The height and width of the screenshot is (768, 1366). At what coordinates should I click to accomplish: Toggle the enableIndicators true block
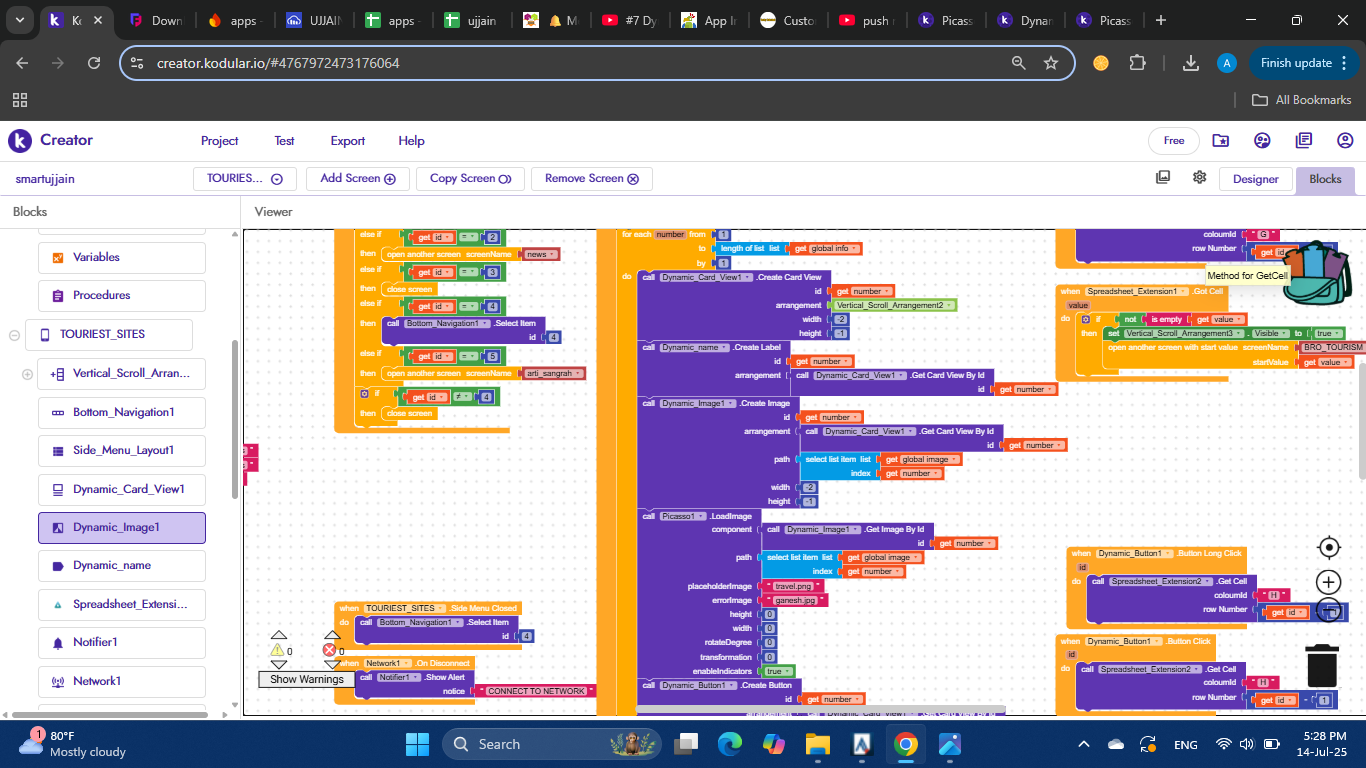pos(774,672)
